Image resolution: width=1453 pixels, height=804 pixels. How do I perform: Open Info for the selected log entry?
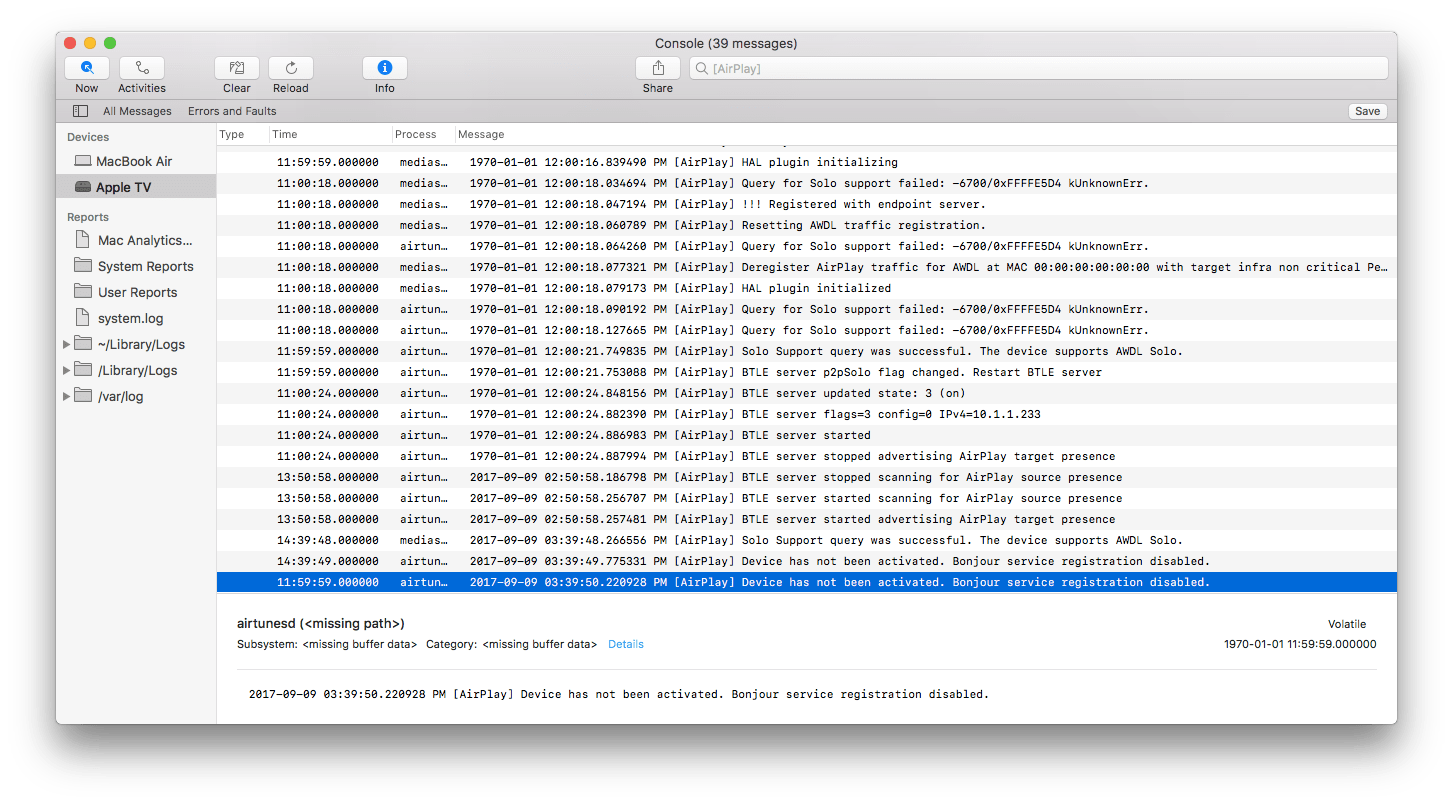[x=384, y=68]
